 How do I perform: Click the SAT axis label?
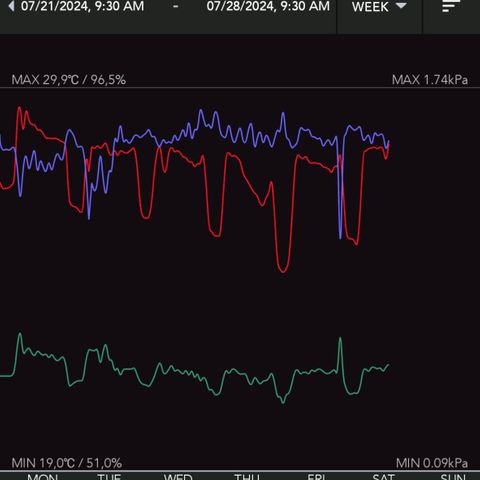384,477
